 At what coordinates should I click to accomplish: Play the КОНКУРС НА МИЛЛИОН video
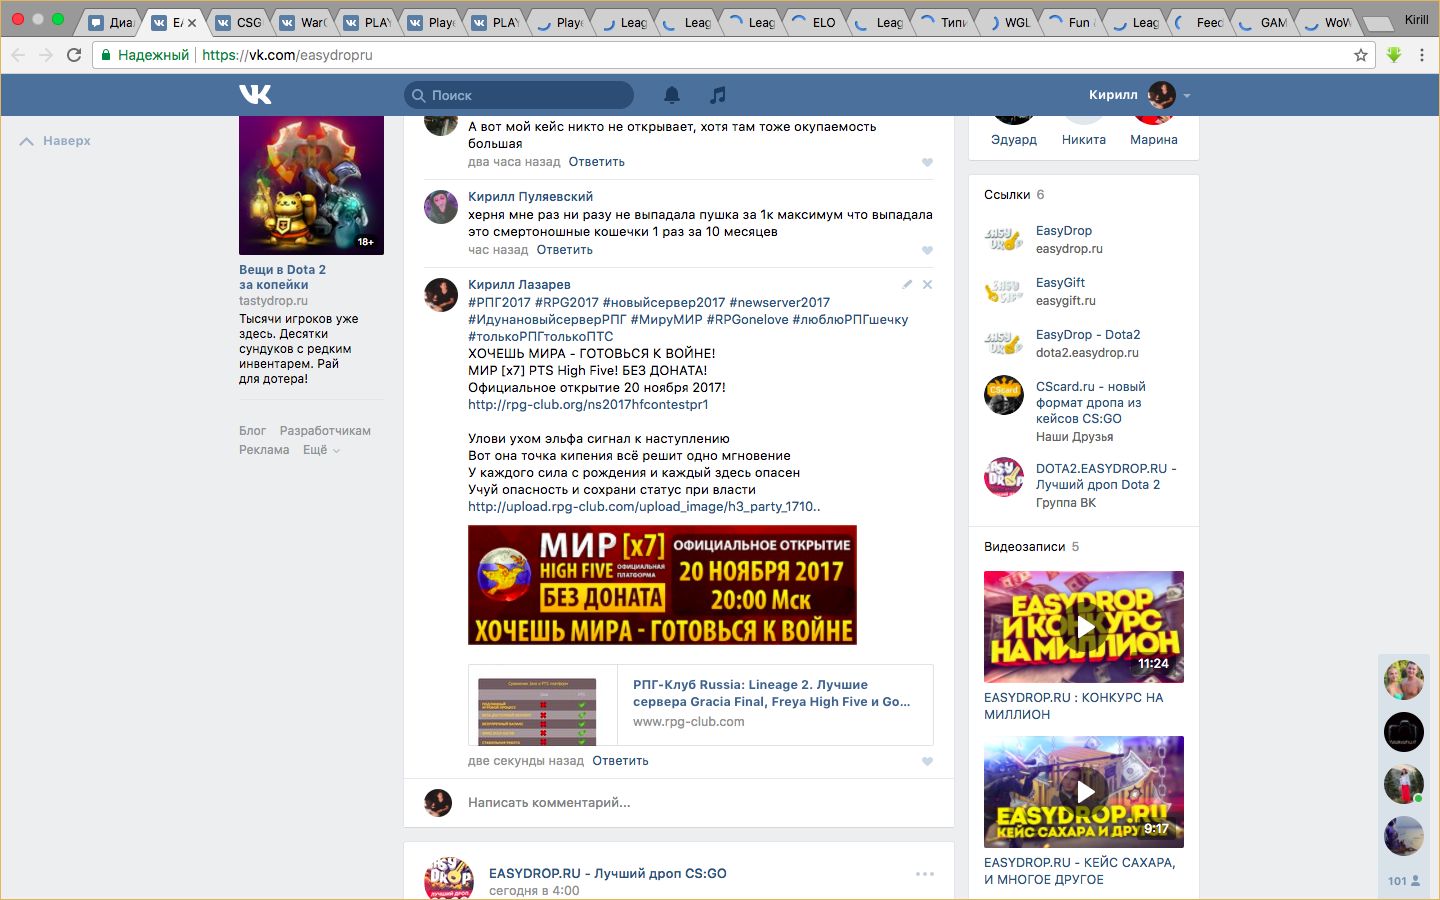click(x=1084, y=627)
